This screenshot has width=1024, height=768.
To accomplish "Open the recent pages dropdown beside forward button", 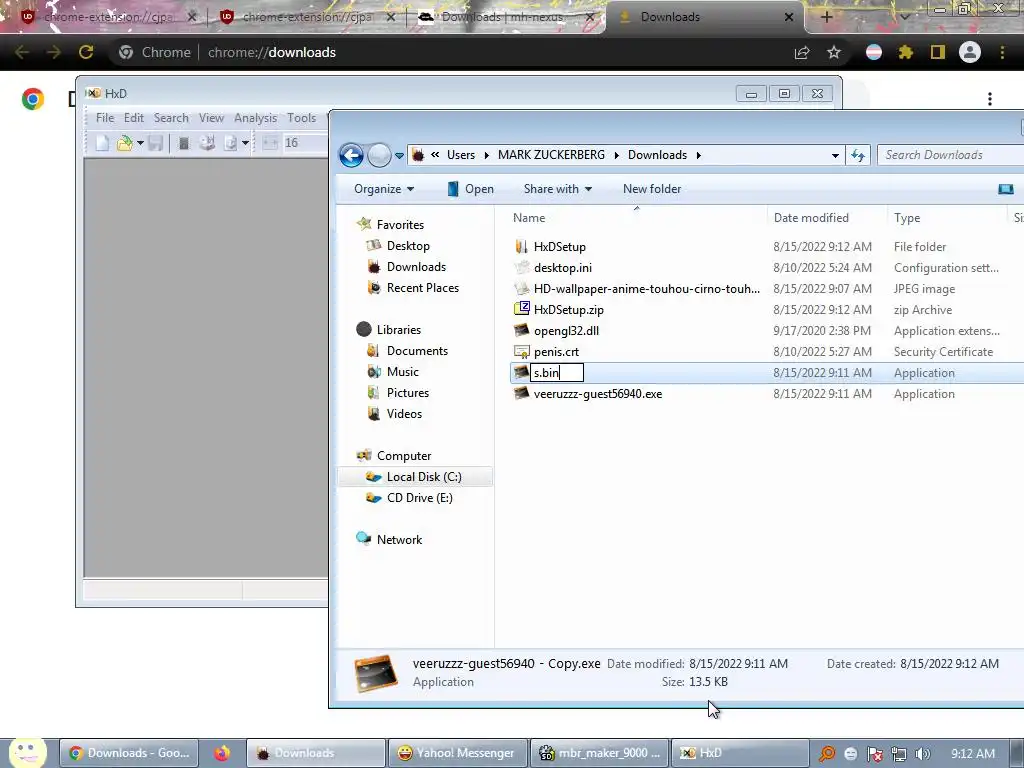I will [x=399, y=156].
